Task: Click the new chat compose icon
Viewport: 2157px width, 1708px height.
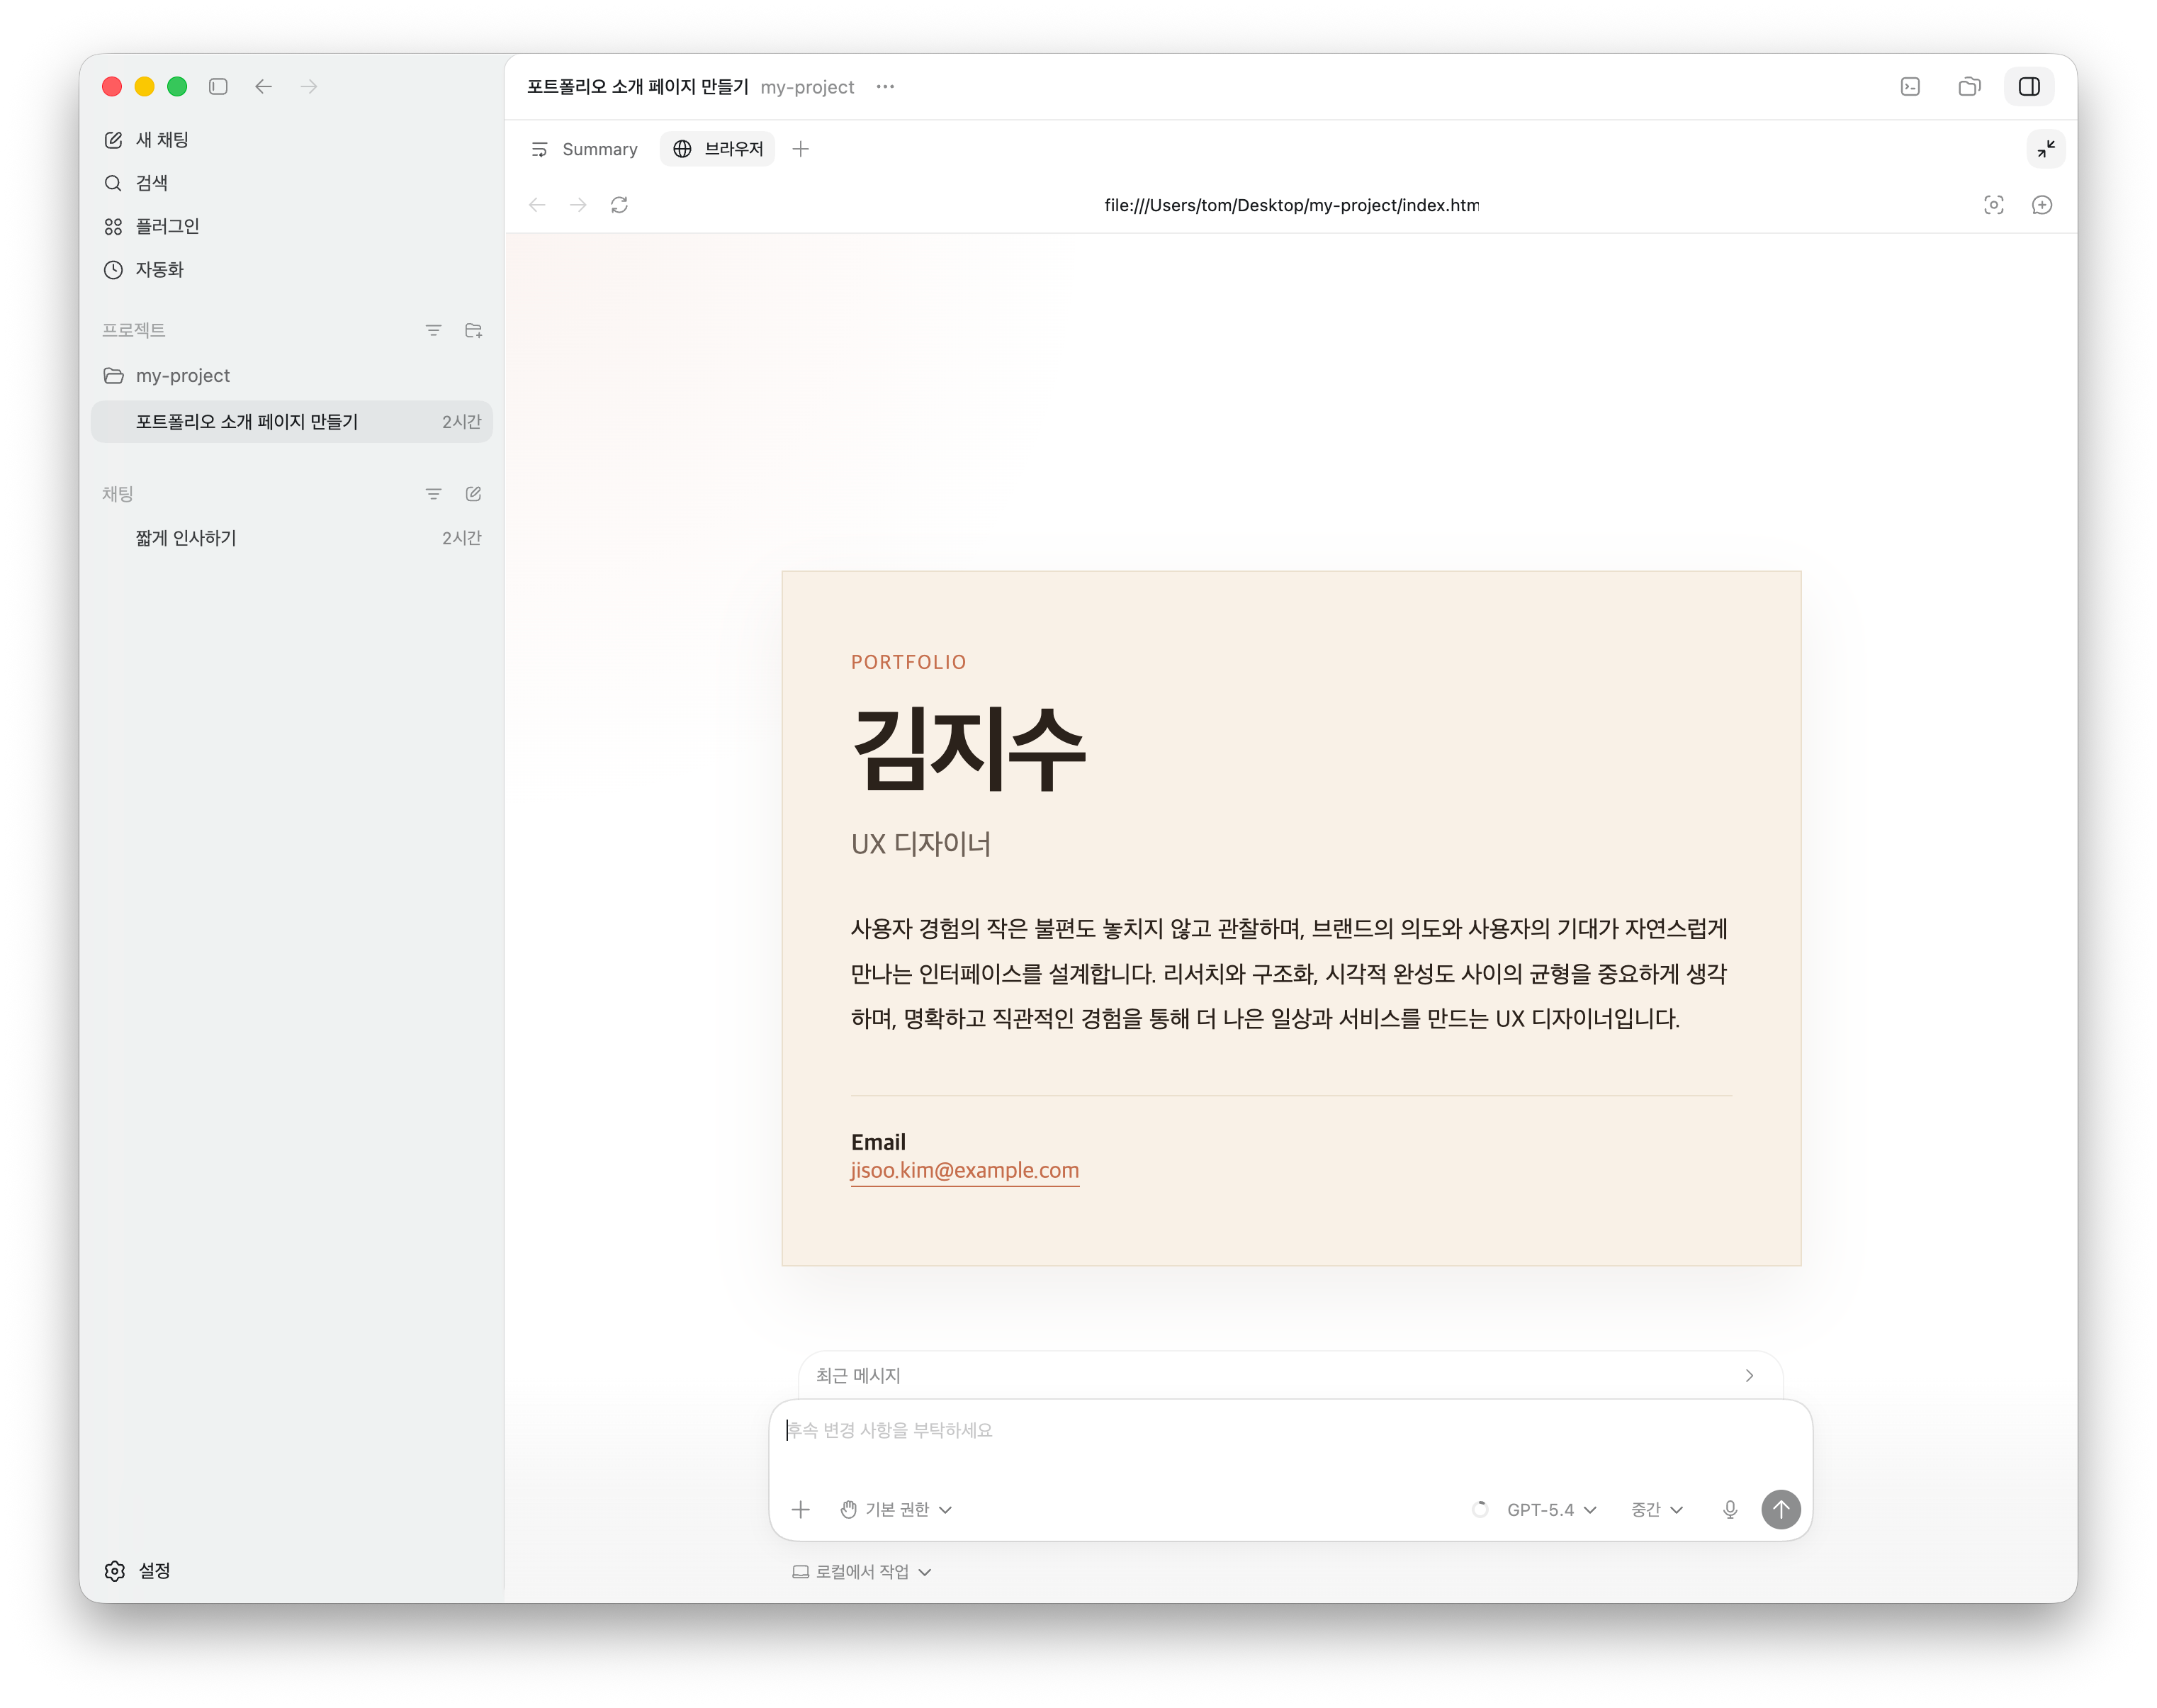Action: pyautogui.click(x=473, y=494)
